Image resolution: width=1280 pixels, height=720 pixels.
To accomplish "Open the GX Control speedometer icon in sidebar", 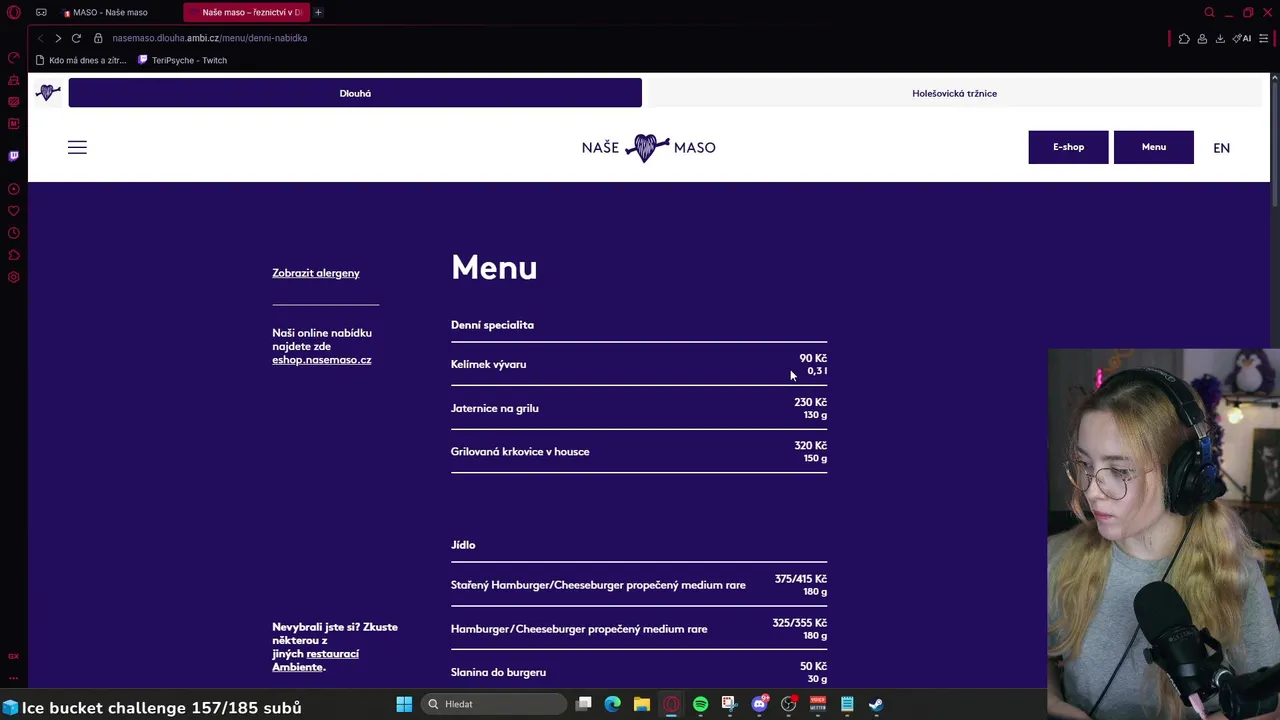I will coord(14,58).
